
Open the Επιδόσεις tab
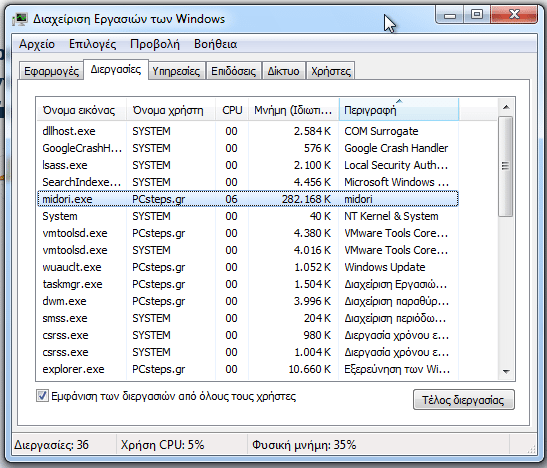233,71
